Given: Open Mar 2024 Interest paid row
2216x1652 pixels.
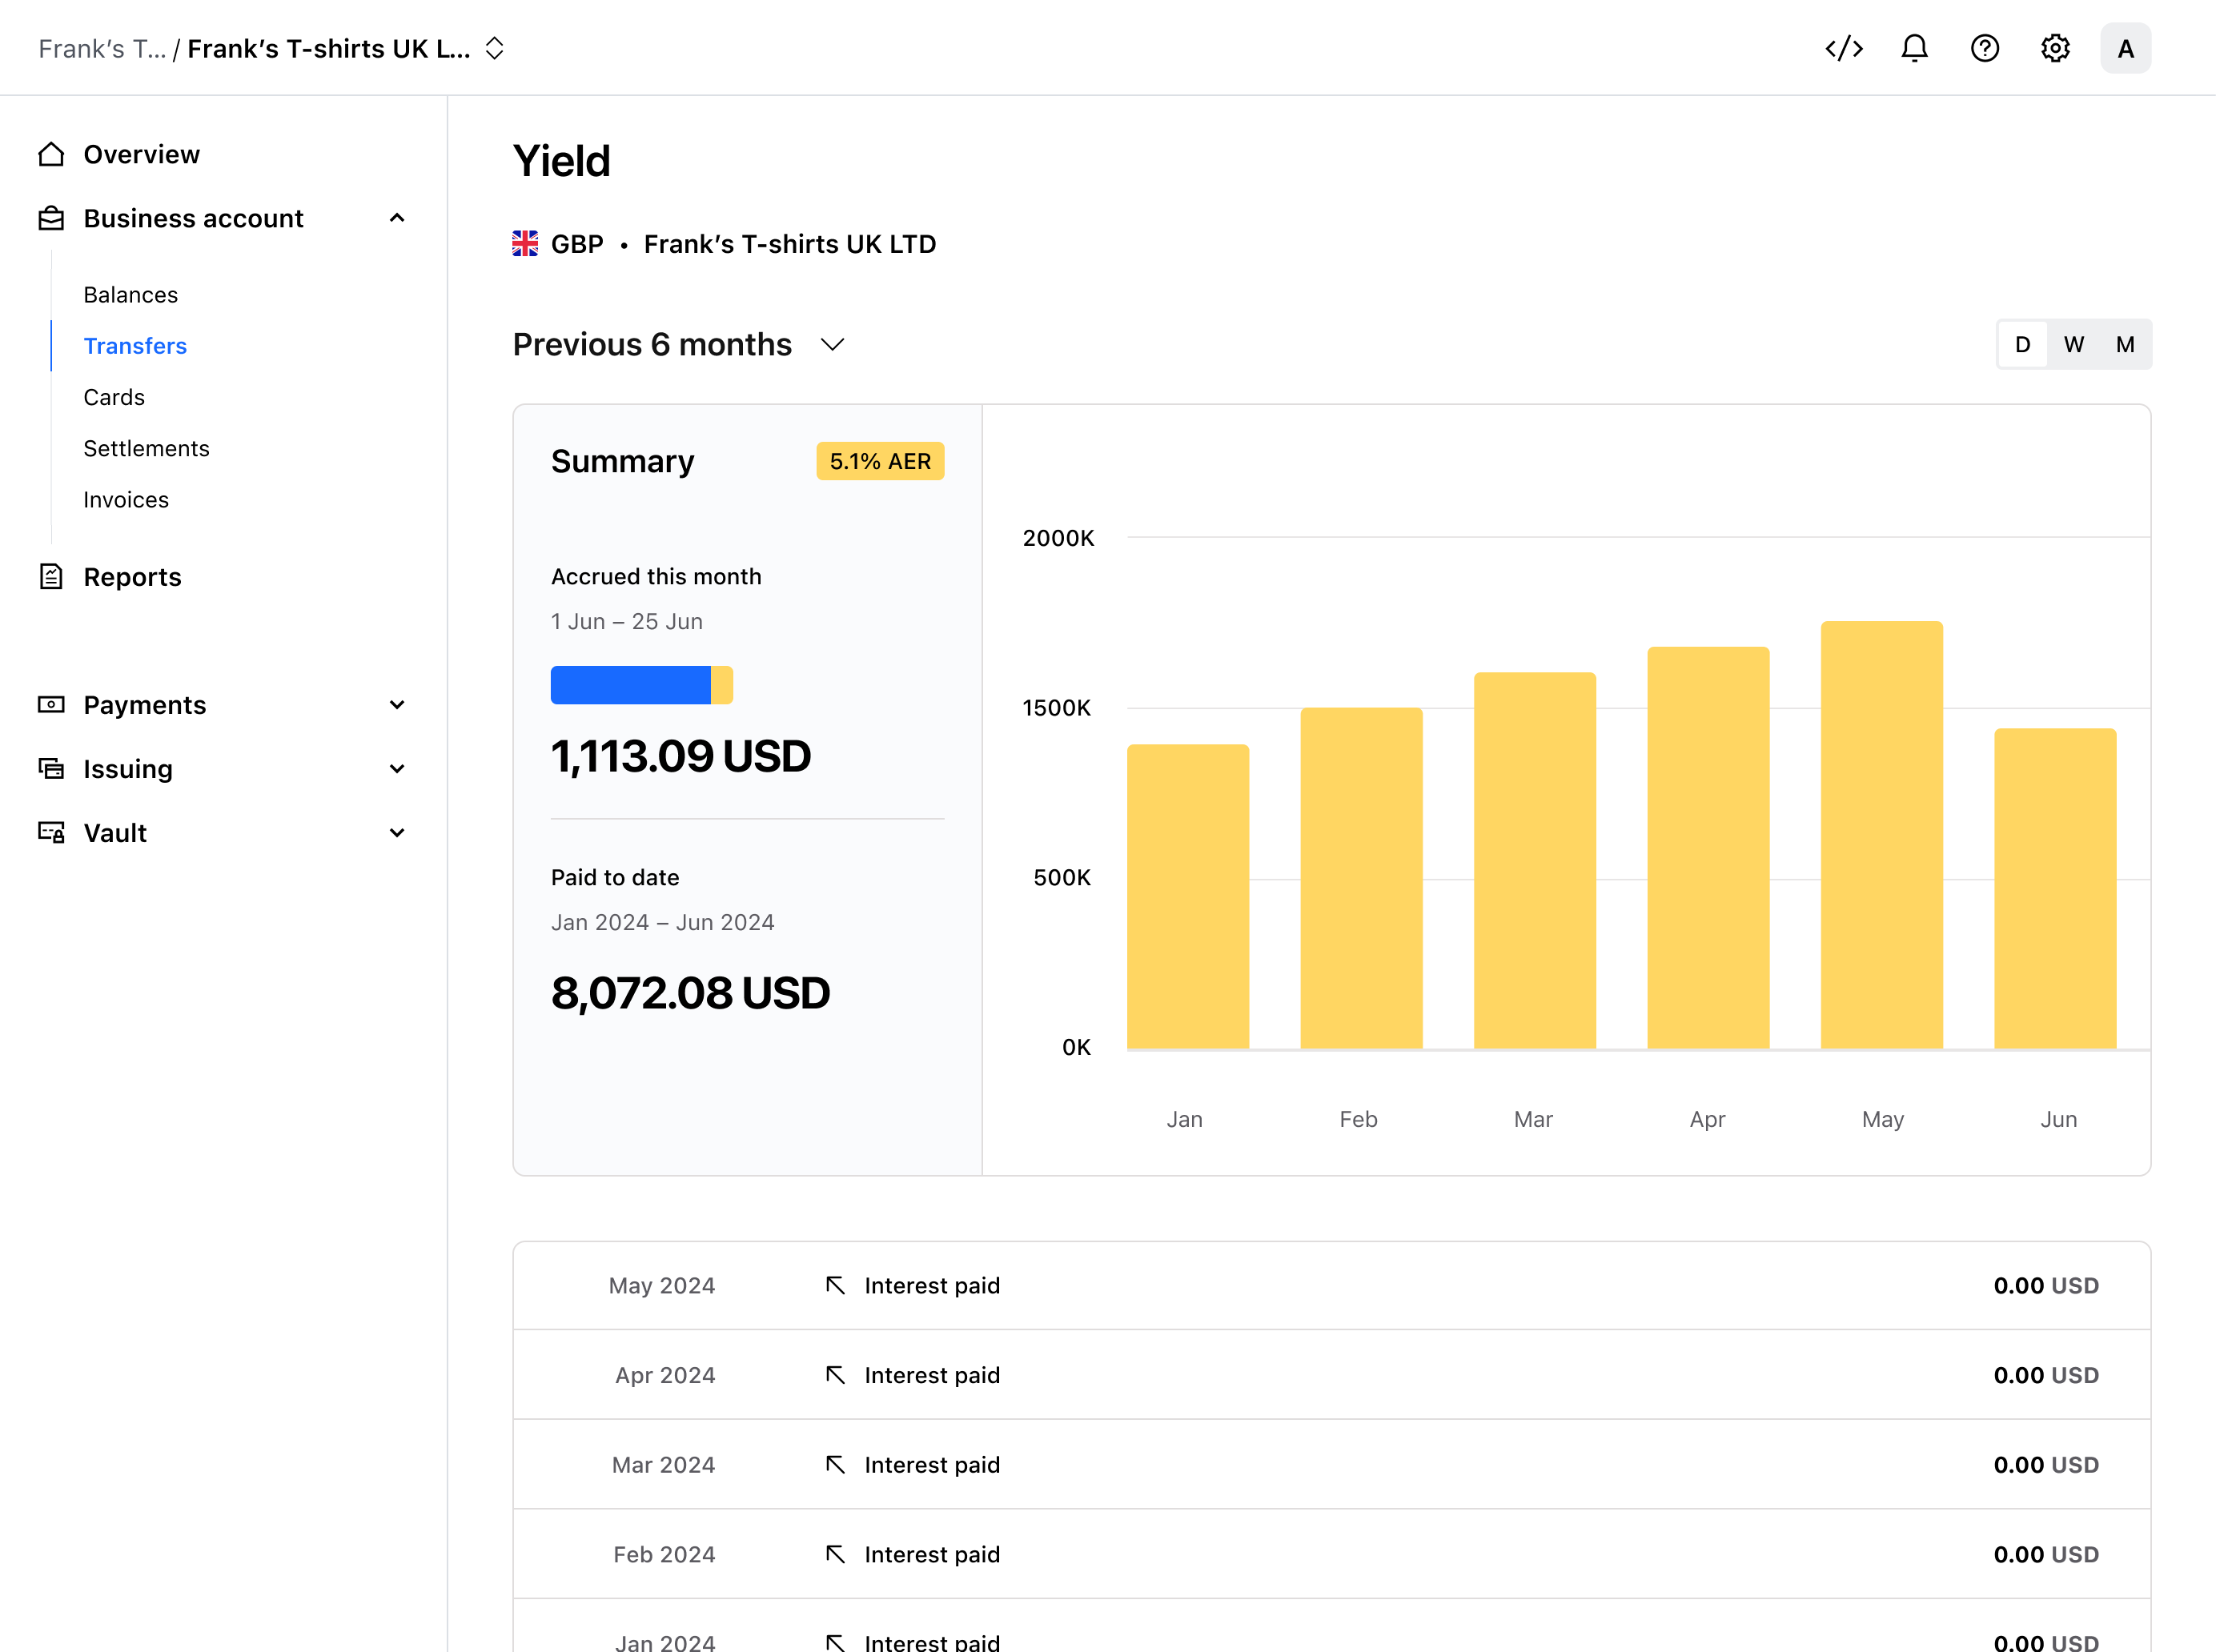Looking at the screenshot, I should pos(1331,1465).
